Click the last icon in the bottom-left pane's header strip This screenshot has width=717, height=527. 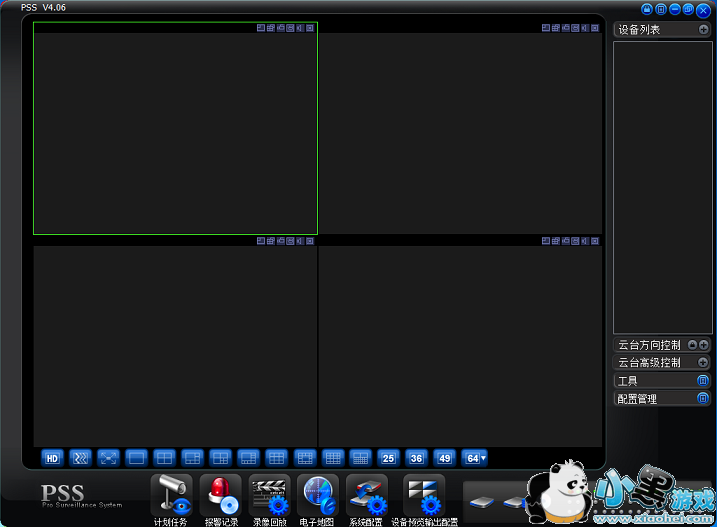pos(310,241)
